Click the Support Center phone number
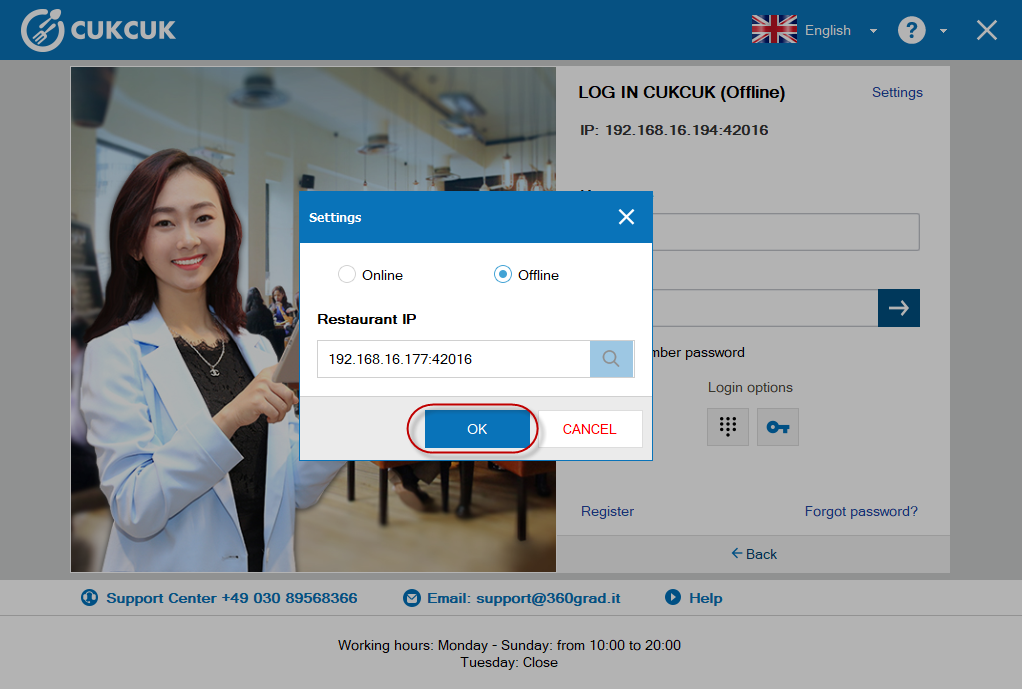This screenshot has width=1022, height=689. [x=289, y=598]
